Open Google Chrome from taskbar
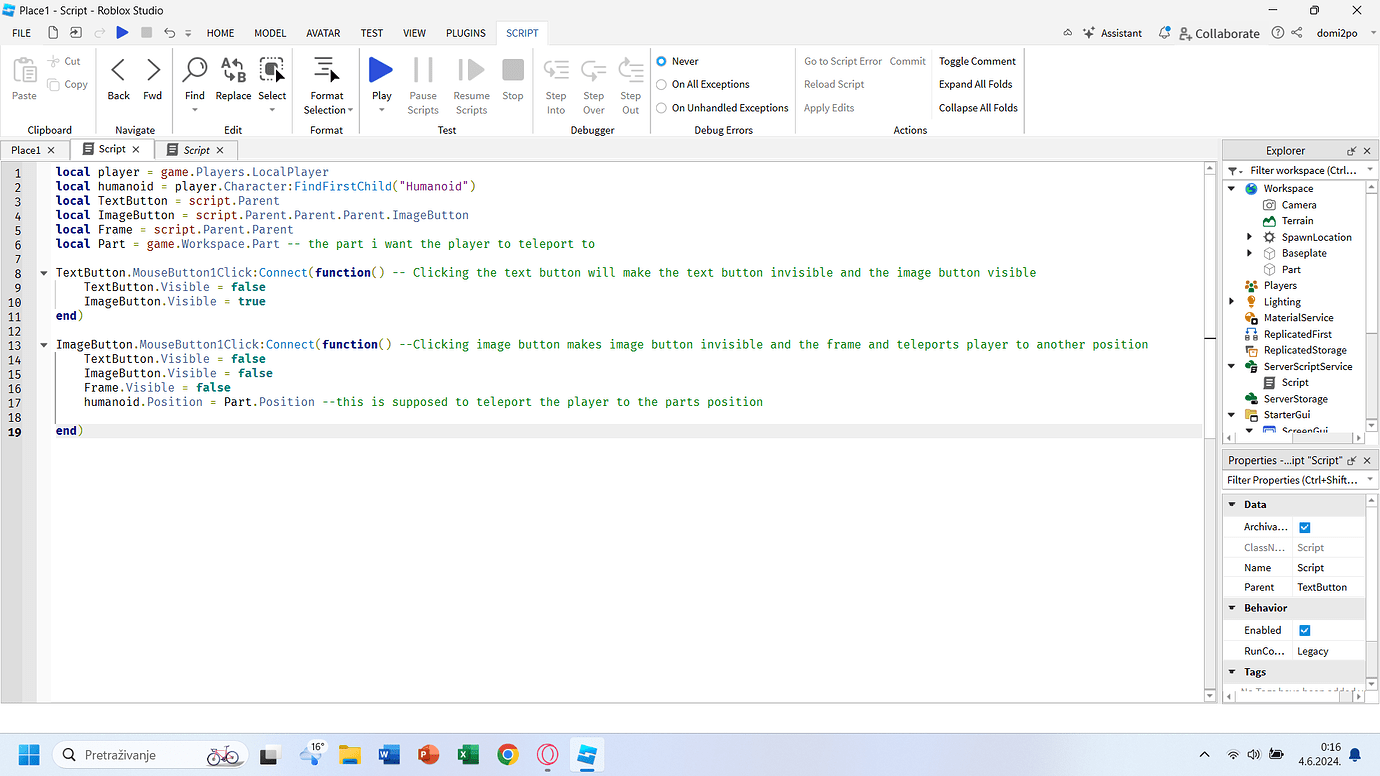 (x=508, y=755)
